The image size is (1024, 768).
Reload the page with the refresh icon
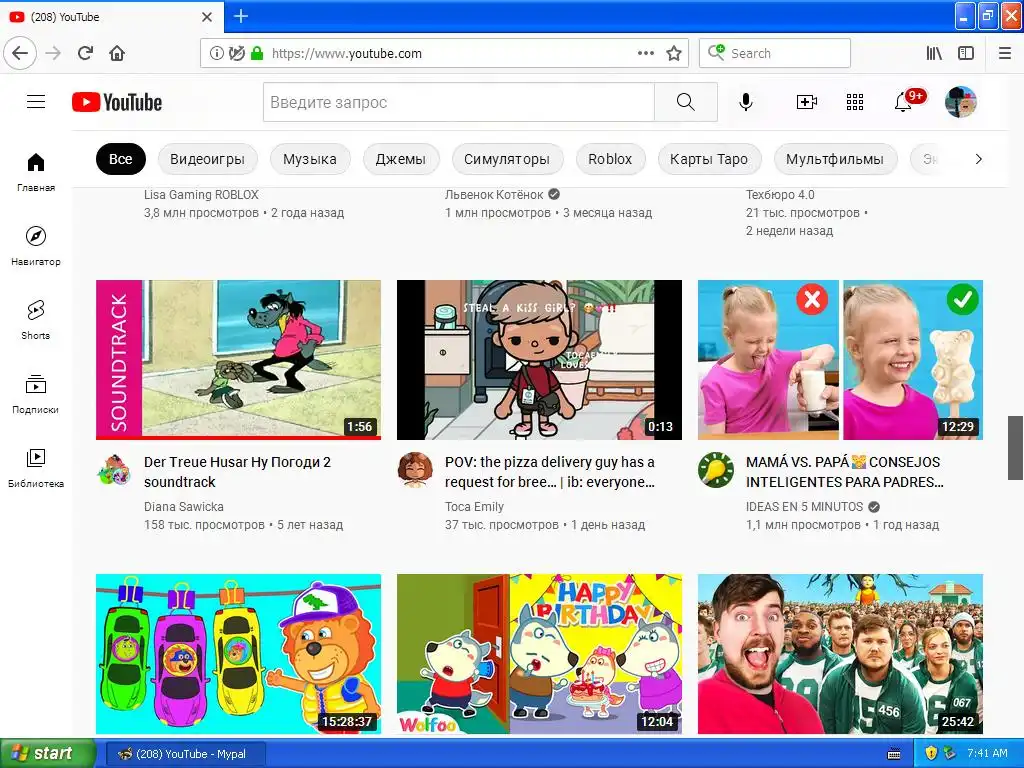tap(86, 53)
